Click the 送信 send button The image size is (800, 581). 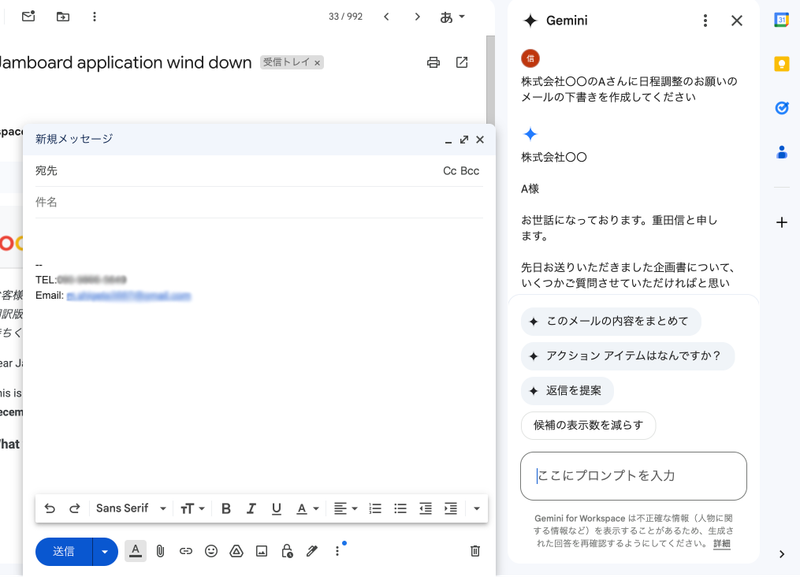pos(64,551)
